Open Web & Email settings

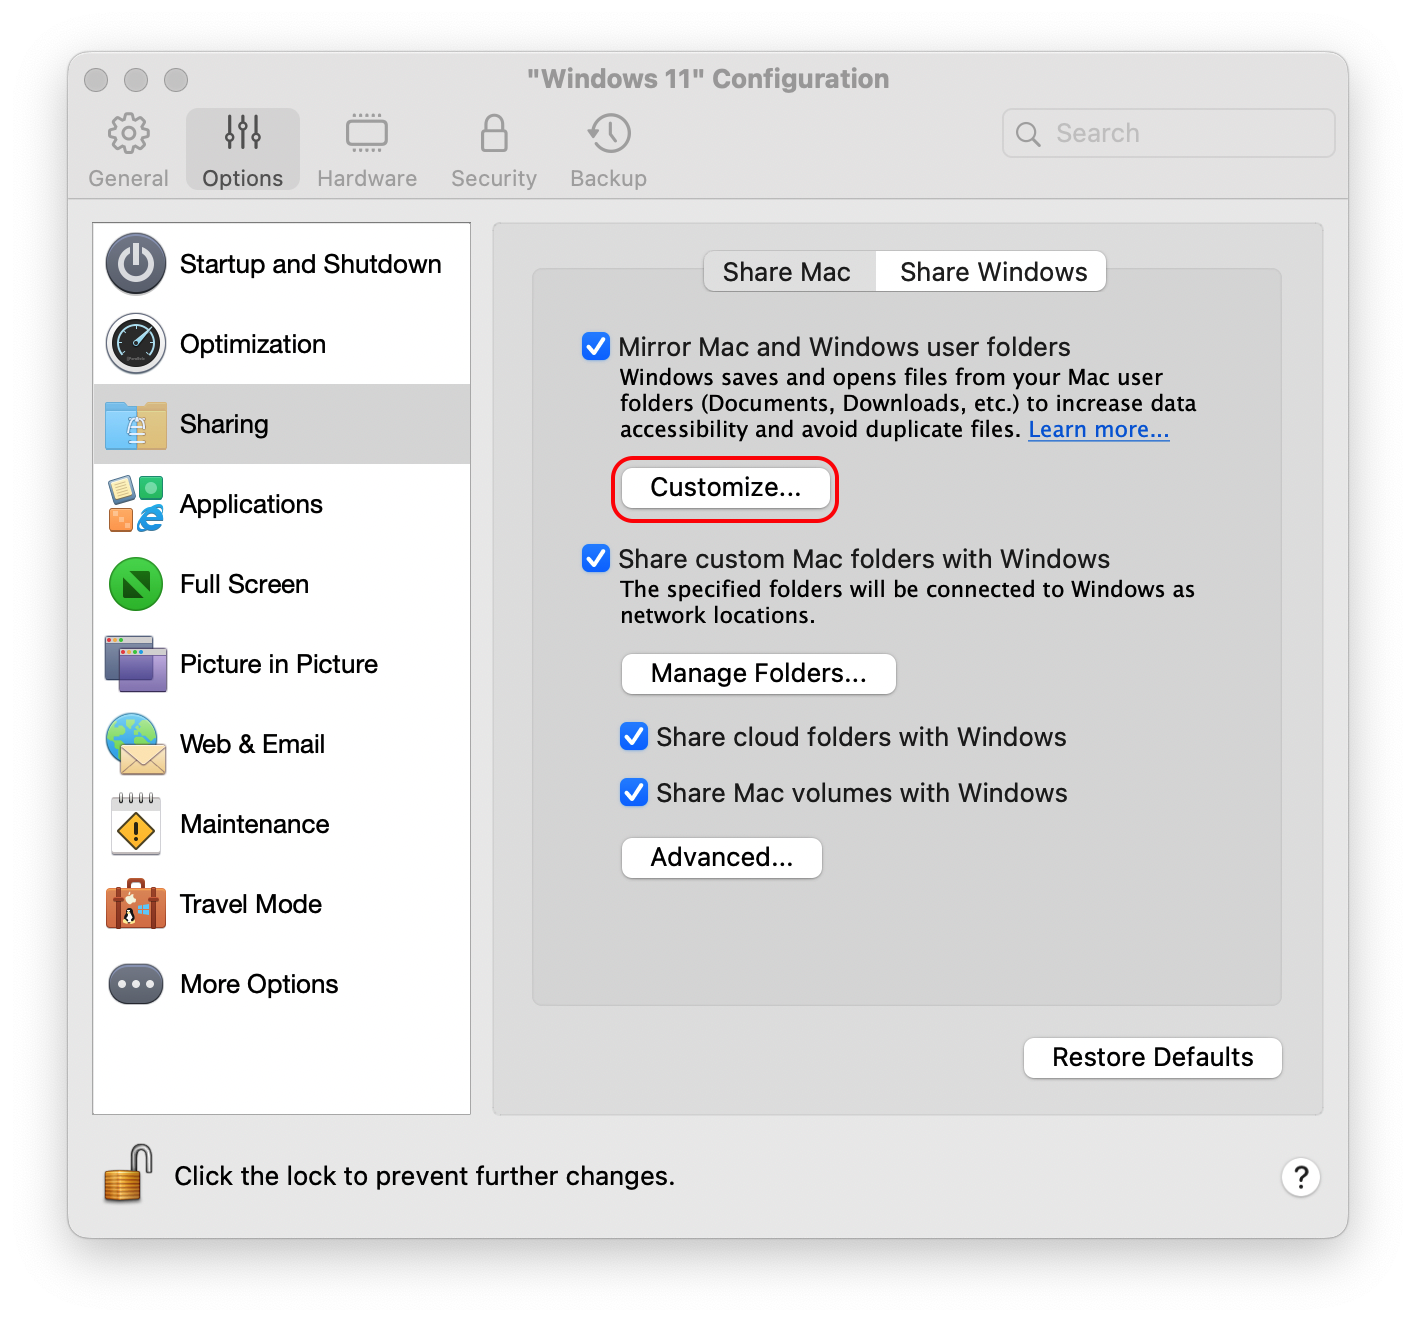252,744
